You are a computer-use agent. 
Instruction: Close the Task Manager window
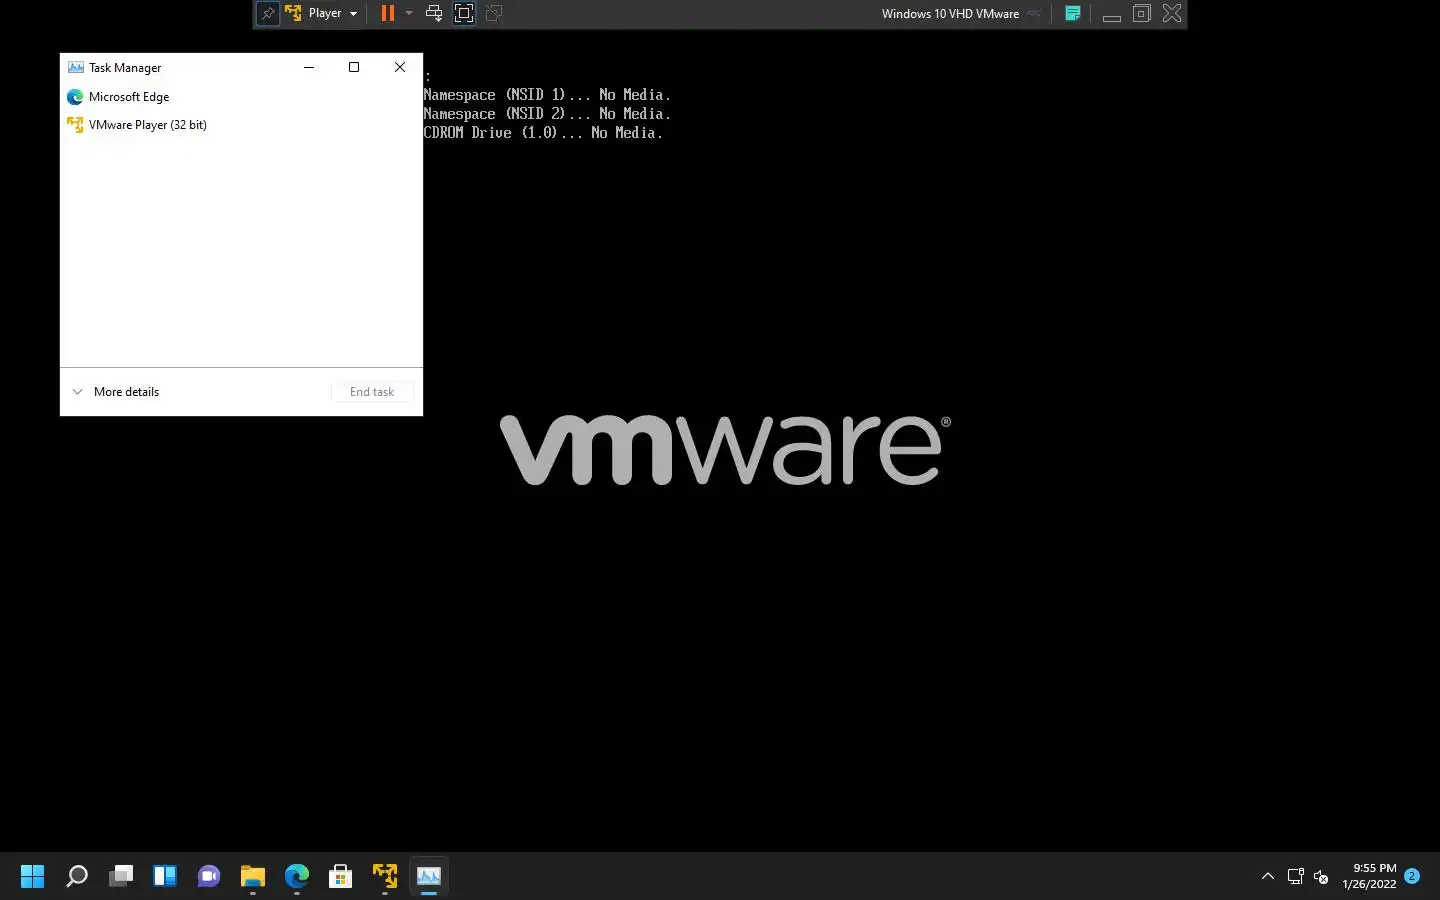coord(400,67)
